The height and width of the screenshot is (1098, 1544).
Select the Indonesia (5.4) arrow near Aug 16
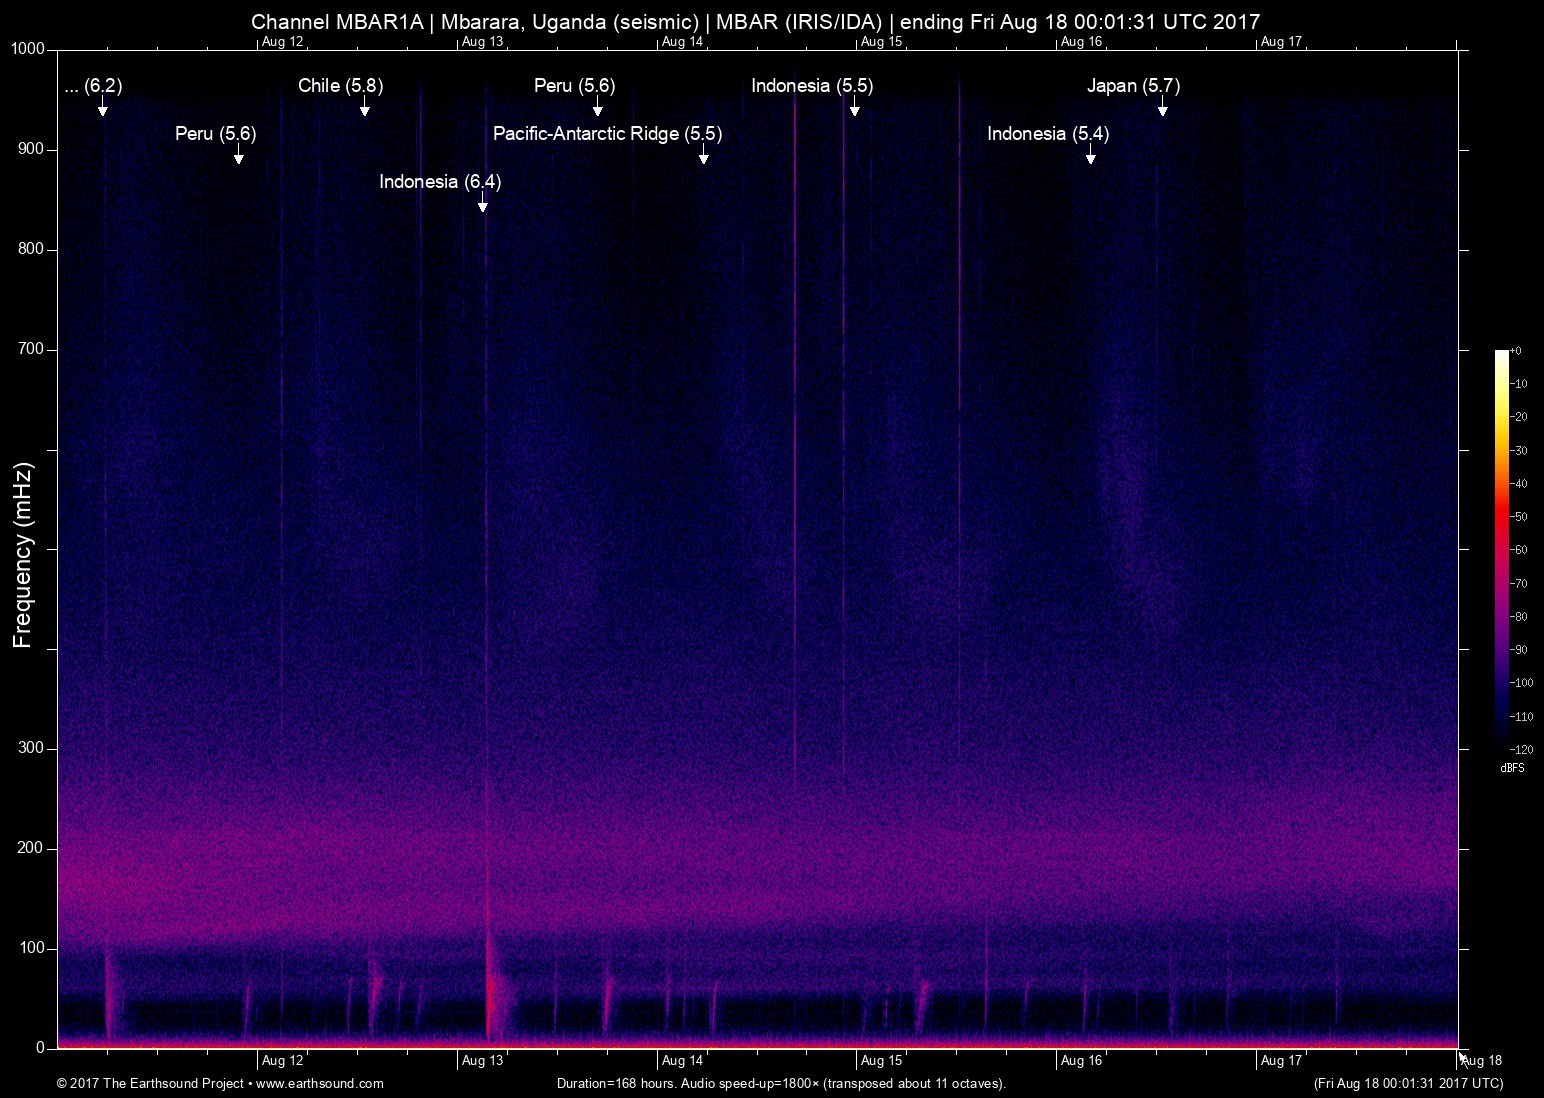pos(1091,156)
